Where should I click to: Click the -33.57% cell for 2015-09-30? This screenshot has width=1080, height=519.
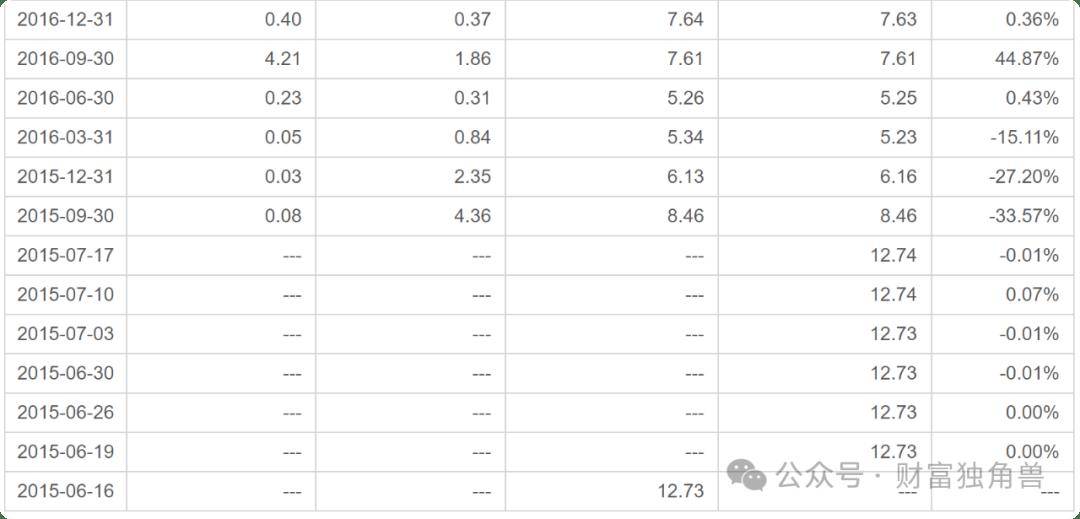click(1002, 216)
